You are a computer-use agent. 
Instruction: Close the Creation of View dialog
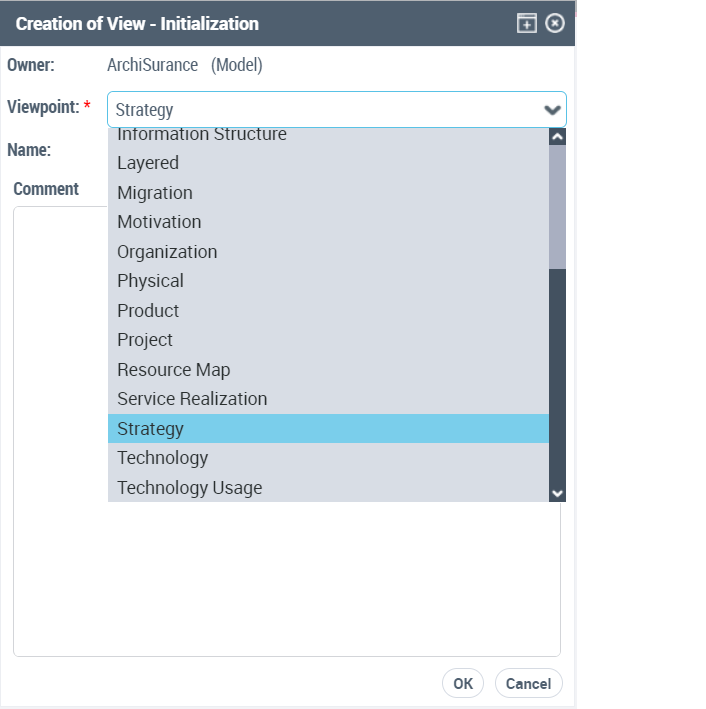coord(555,23)
